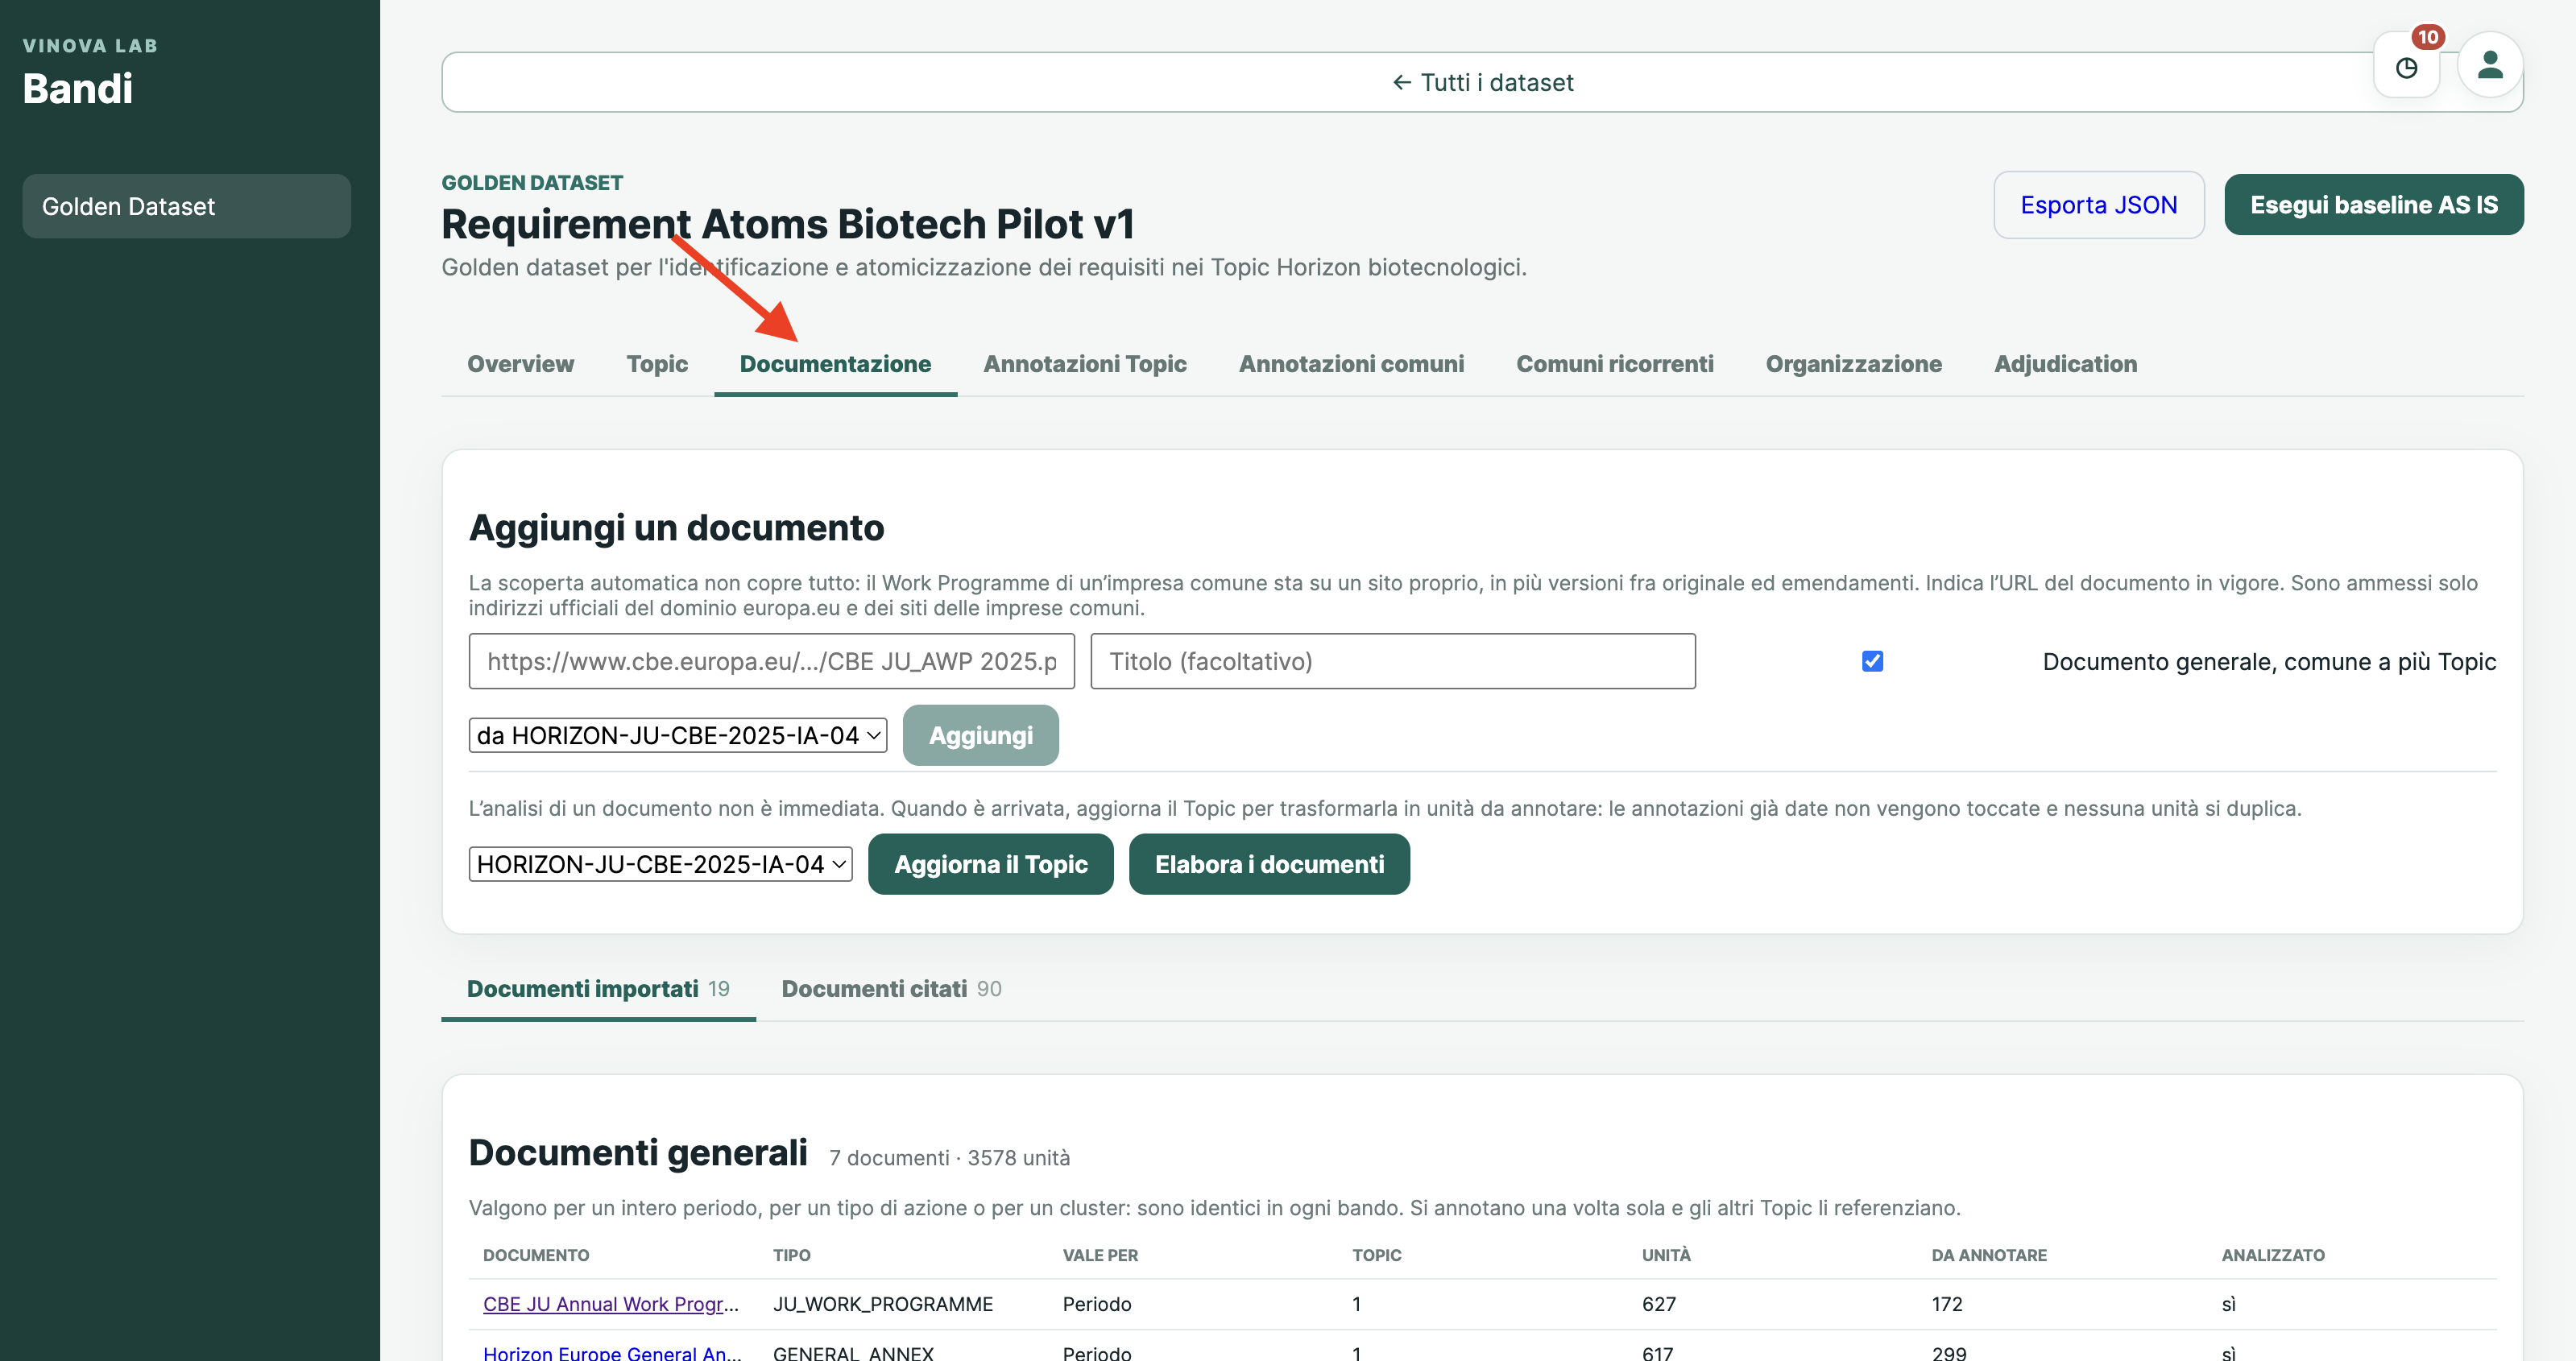Image resolution: width=2576 pixels, height=1361 pixels.
Task: Open the 'CBE JU Annual Work Progr...' link
Action: pyautogui.click(x=610, y=1304)
